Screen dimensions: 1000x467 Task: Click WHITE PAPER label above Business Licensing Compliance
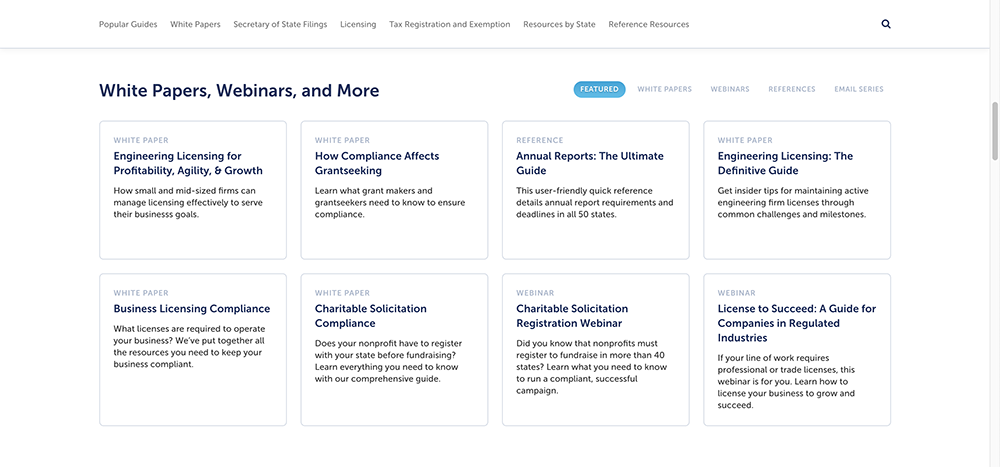[x=141, y=293]
